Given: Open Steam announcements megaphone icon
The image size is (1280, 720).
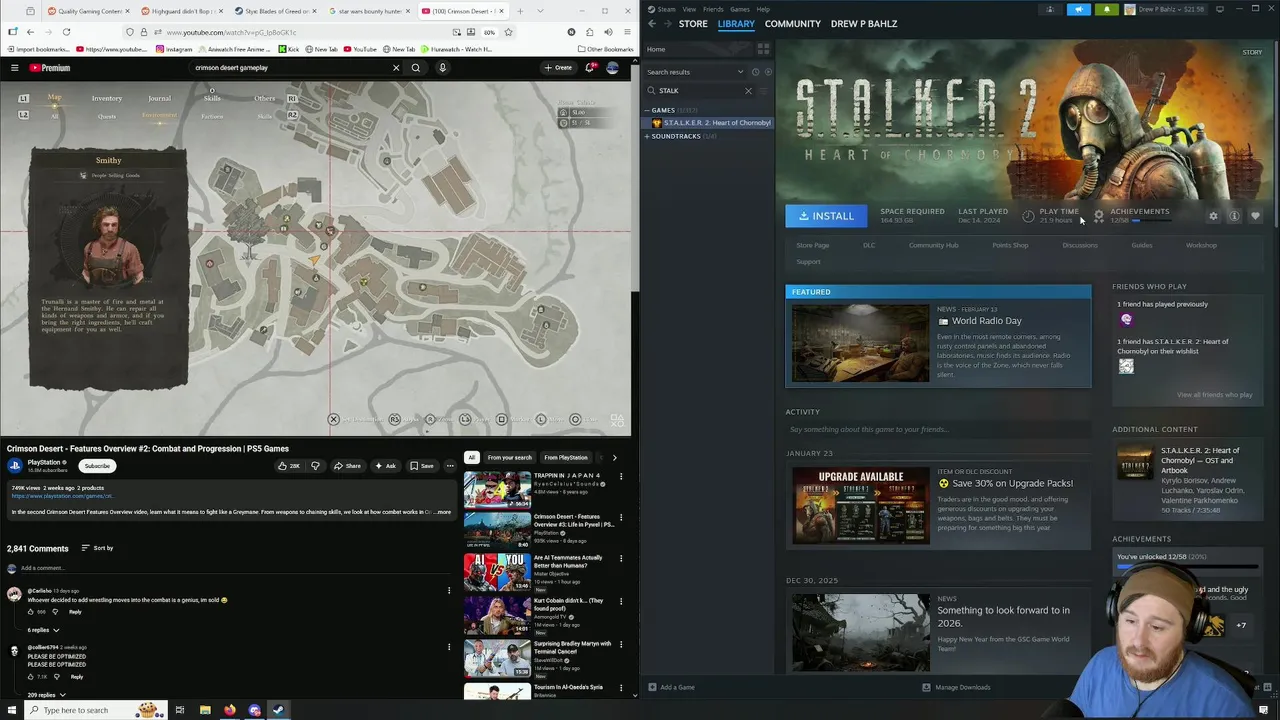Looking at the screenshot, I should click(x=1079, y=9).
